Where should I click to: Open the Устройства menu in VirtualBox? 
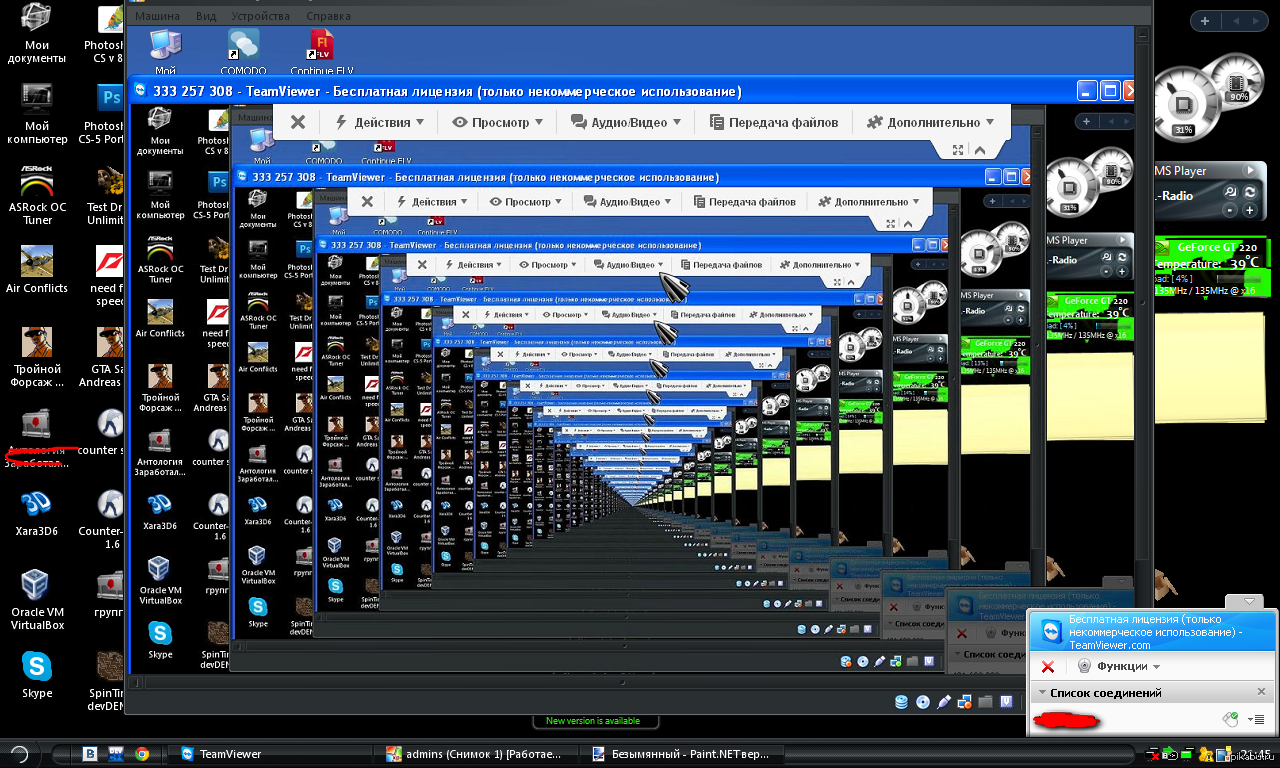(259, 16)
